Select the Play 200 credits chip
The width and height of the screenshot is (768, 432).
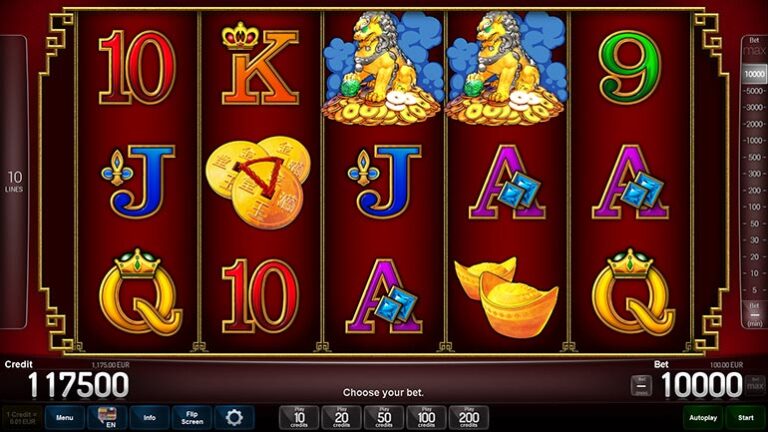469,418
